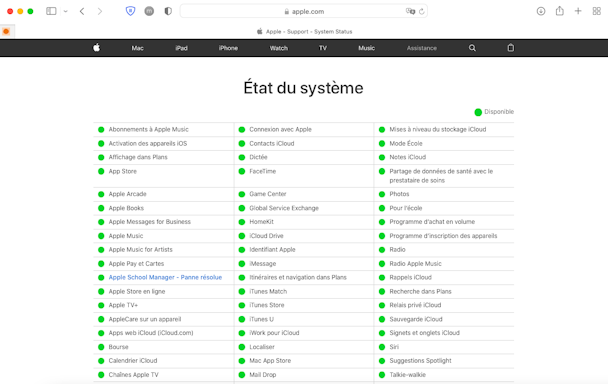Click the Abonnements à Apple Music entry

[149, 129]
